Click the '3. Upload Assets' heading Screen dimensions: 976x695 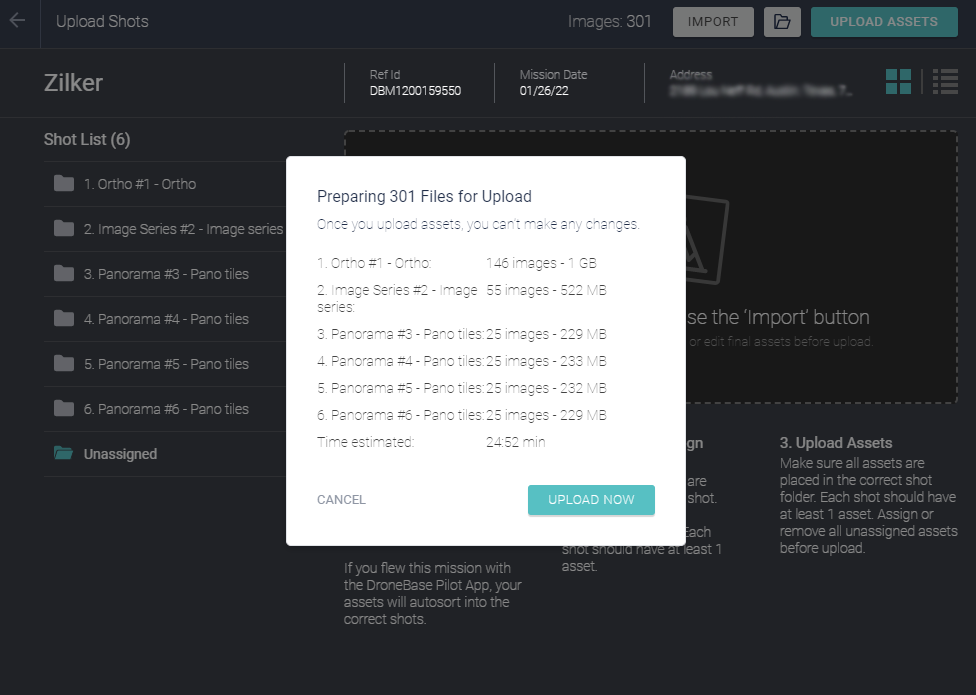tap(835, 443)
